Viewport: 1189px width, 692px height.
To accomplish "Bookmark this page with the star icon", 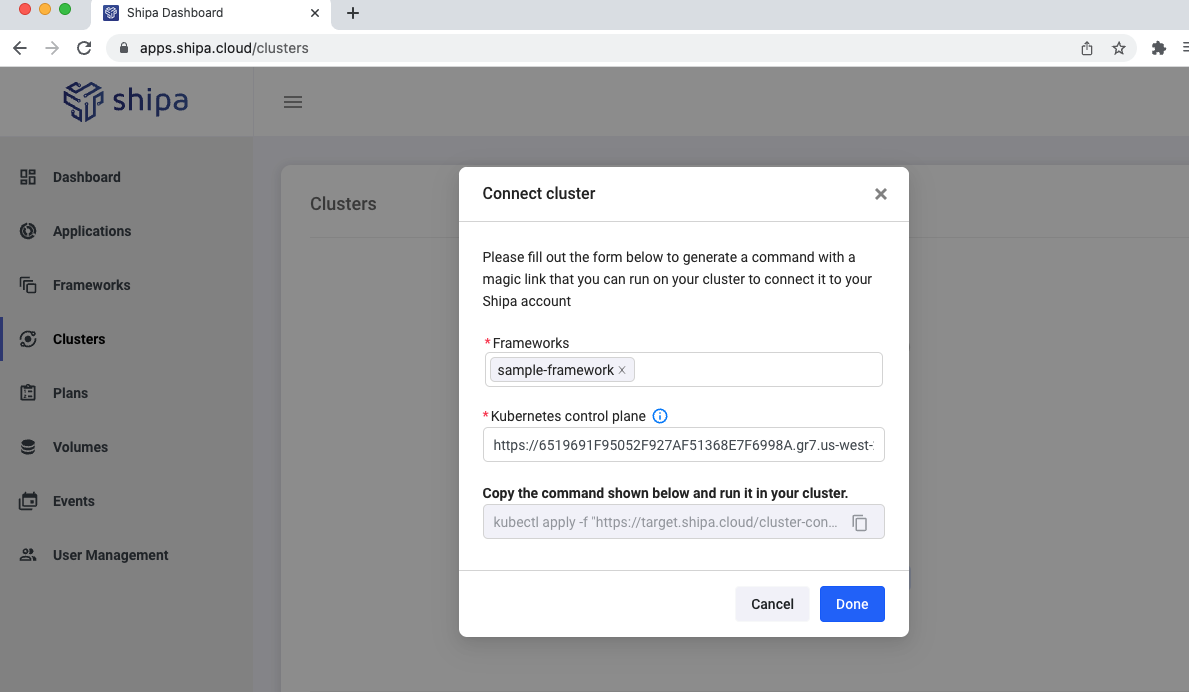I will click(1118, 49).
